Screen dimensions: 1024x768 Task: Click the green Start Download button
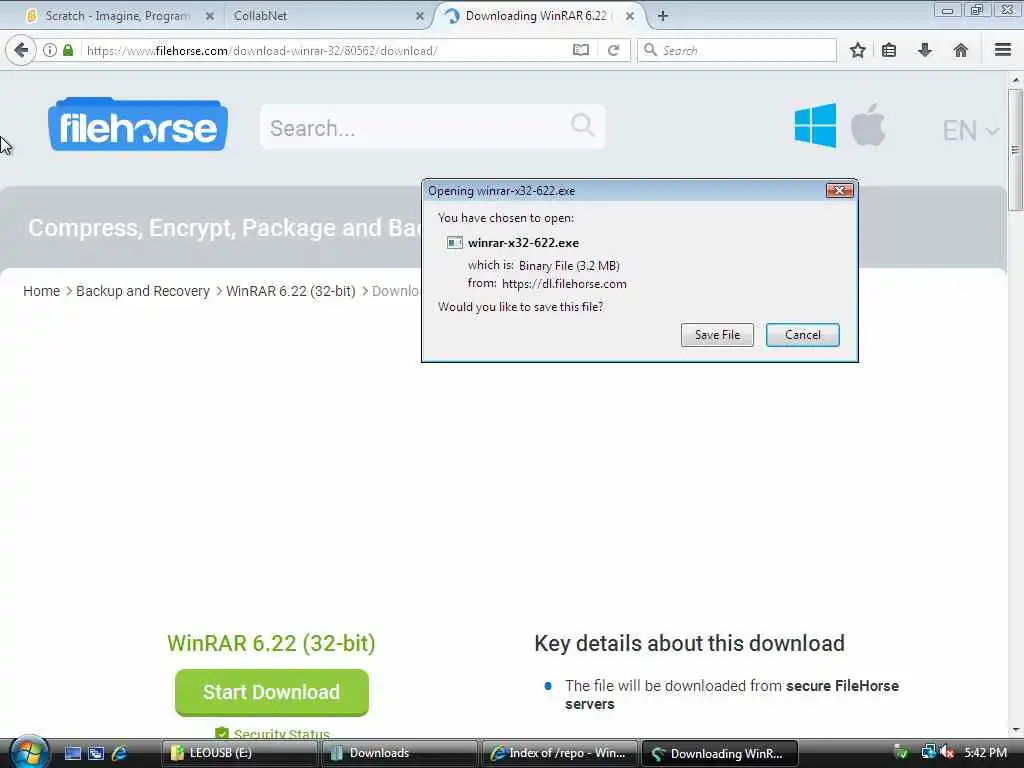(x=272, y=692)
